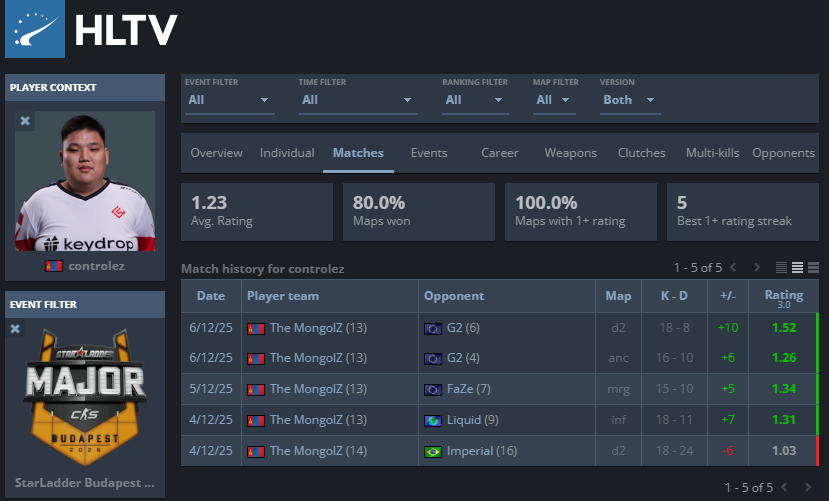This screenshot has width=829, height=501.
Task: Expand the Version dropdown set to Both
Action: [x=630, y=100]
